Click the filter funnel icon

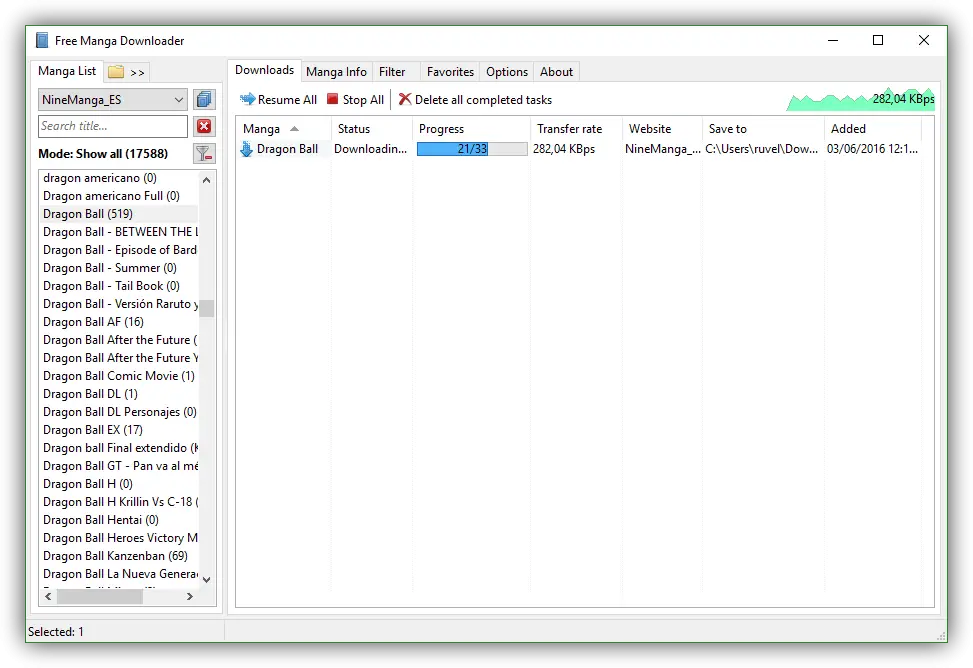[x=204, y=153]
